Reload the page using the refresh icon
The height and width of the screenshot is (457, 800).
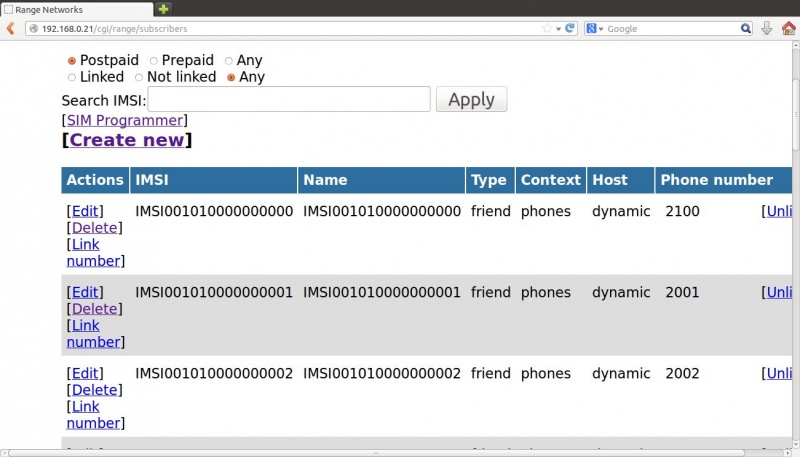(570, 28)
